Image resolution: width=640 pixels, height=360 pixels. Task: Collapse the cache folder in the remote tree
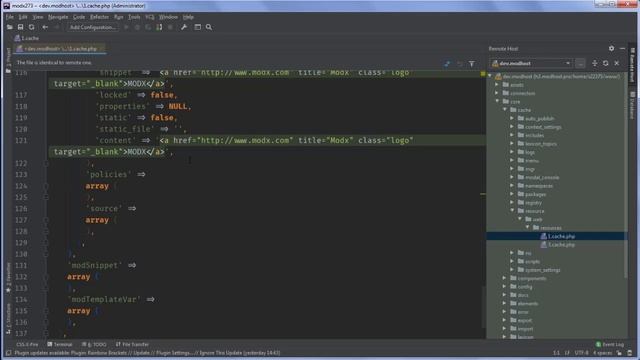(x=504, y=110)
